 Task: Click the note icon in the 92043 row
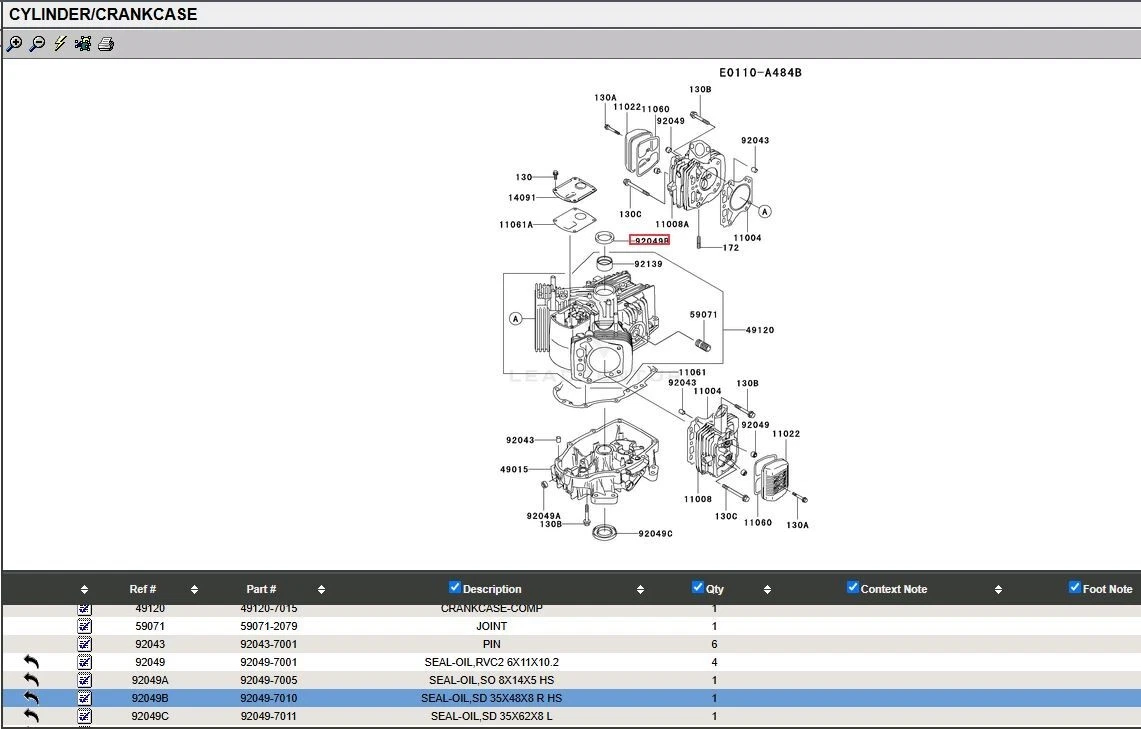click(84, 644)
